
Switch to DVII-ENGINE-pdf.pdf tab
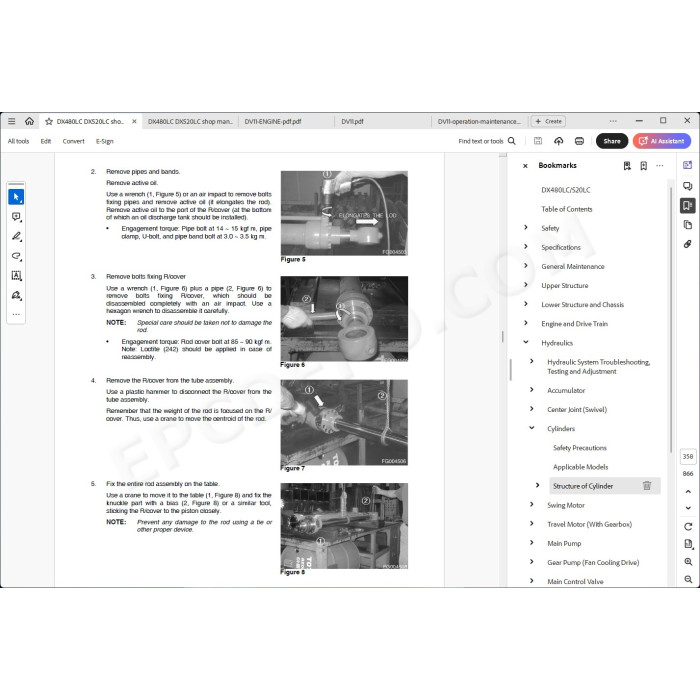click(273, 121)
